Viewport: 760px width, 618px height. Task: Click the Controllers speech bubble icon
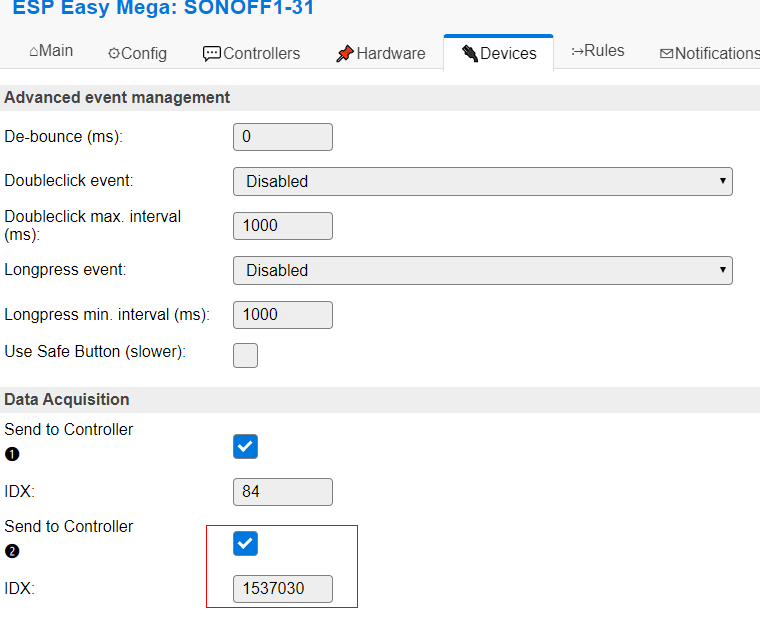(212, 54)
